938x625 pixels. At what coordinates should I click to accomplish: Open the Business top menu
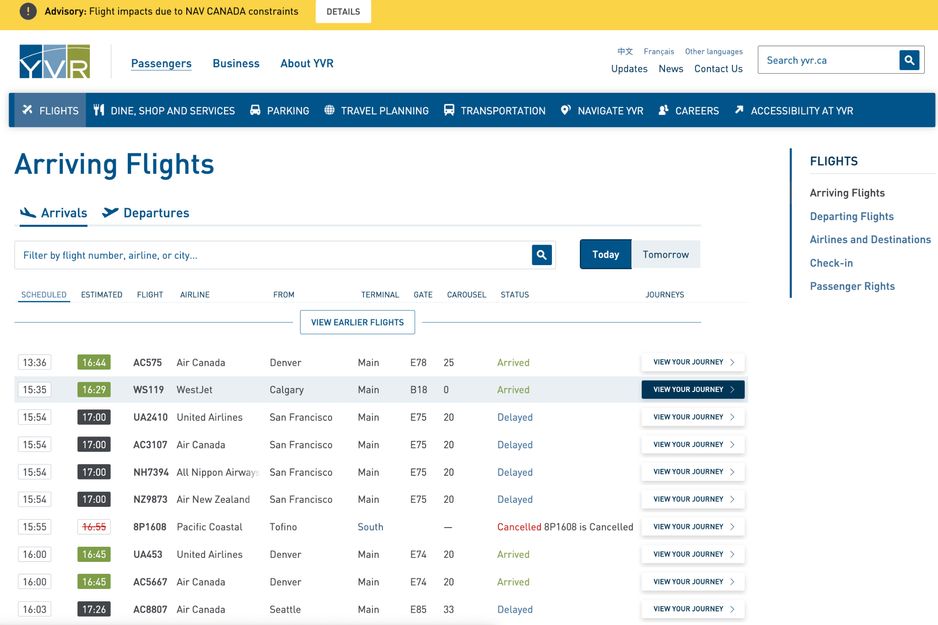(x=236, y=63)
